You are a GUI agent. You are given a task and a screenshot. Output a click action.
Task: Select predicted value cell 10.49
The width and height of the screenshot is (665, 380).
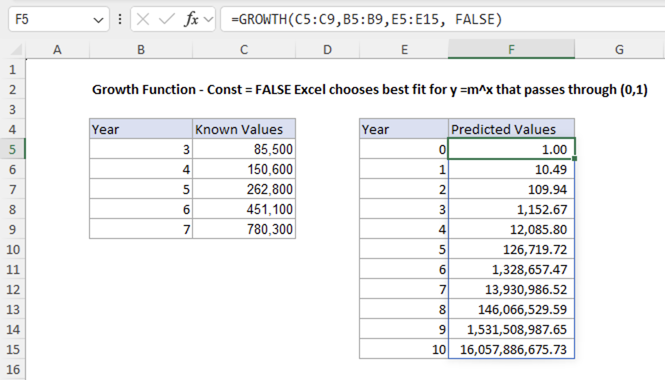click(x=511, y=169)
